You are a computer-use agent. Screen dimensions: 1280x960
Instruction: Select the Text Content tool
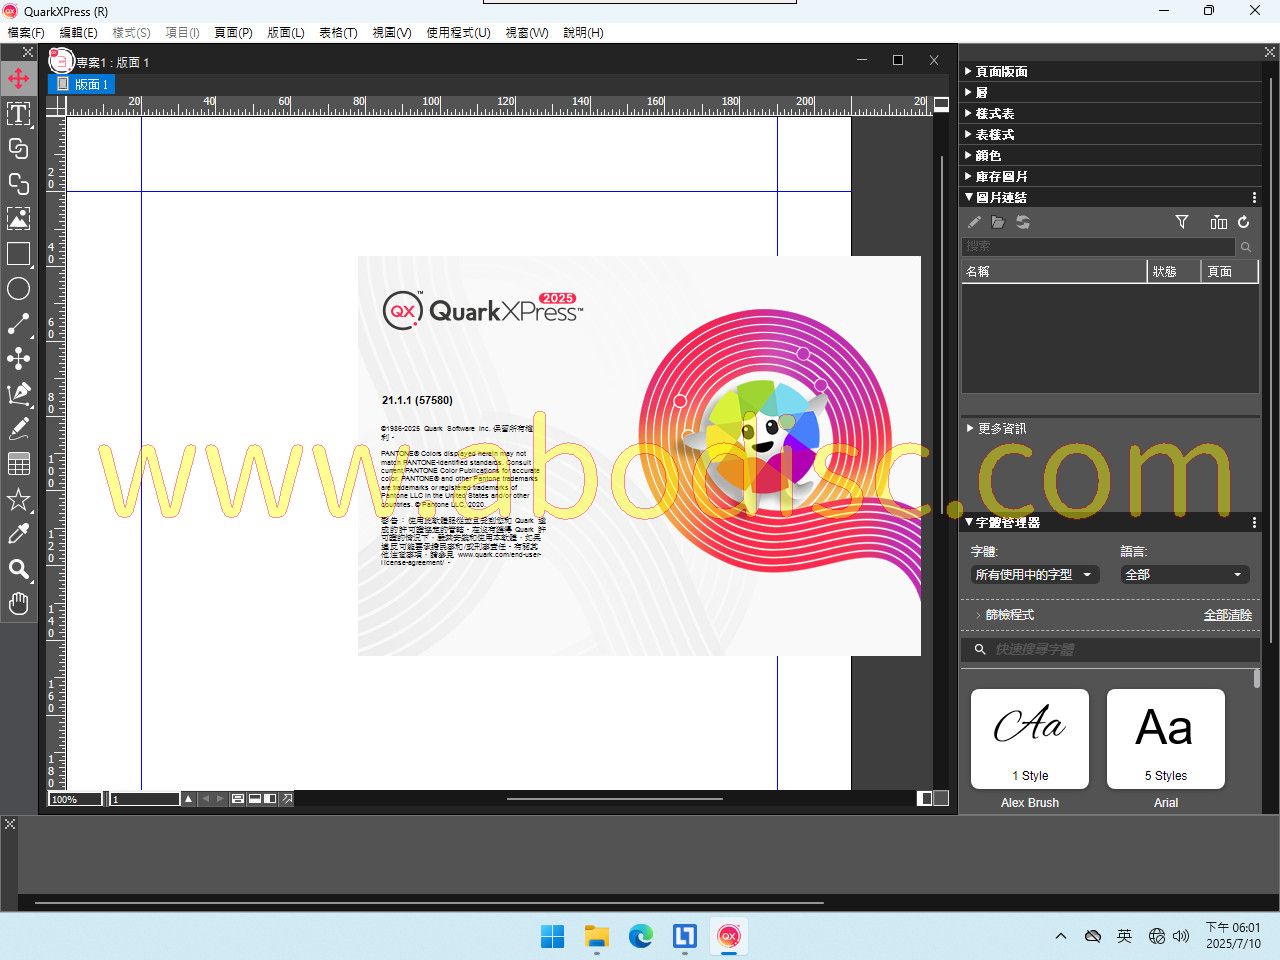pyautogui.click(x=18, y=113)
